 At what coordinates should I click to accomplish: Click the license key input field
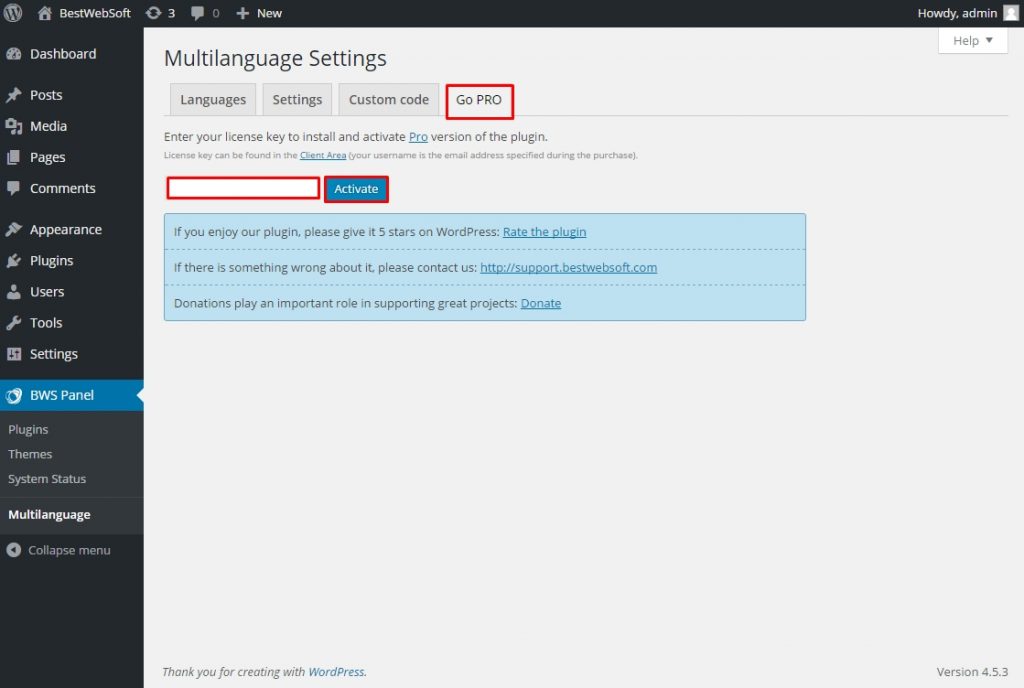tap(242, 188)
